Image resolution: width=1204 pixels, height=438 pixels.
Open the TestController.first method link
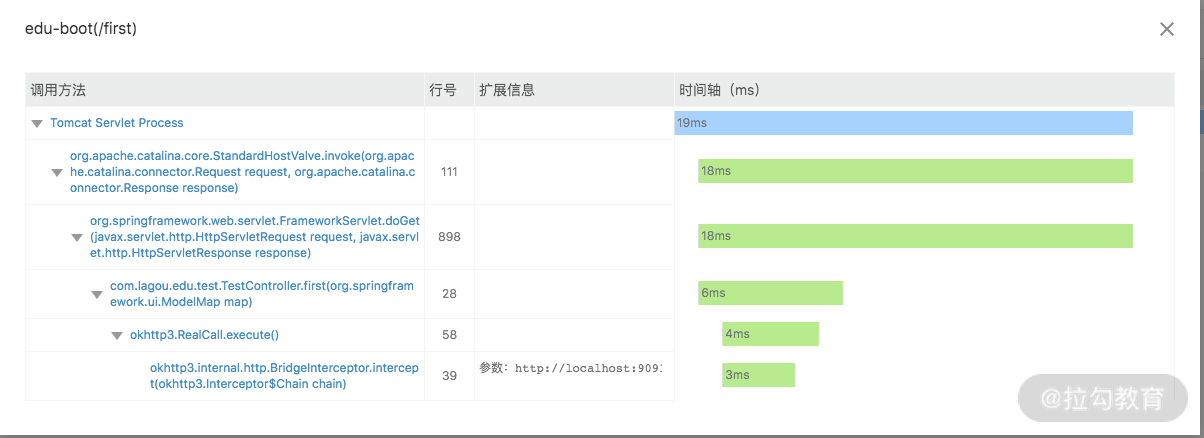(x=261, y=294)
